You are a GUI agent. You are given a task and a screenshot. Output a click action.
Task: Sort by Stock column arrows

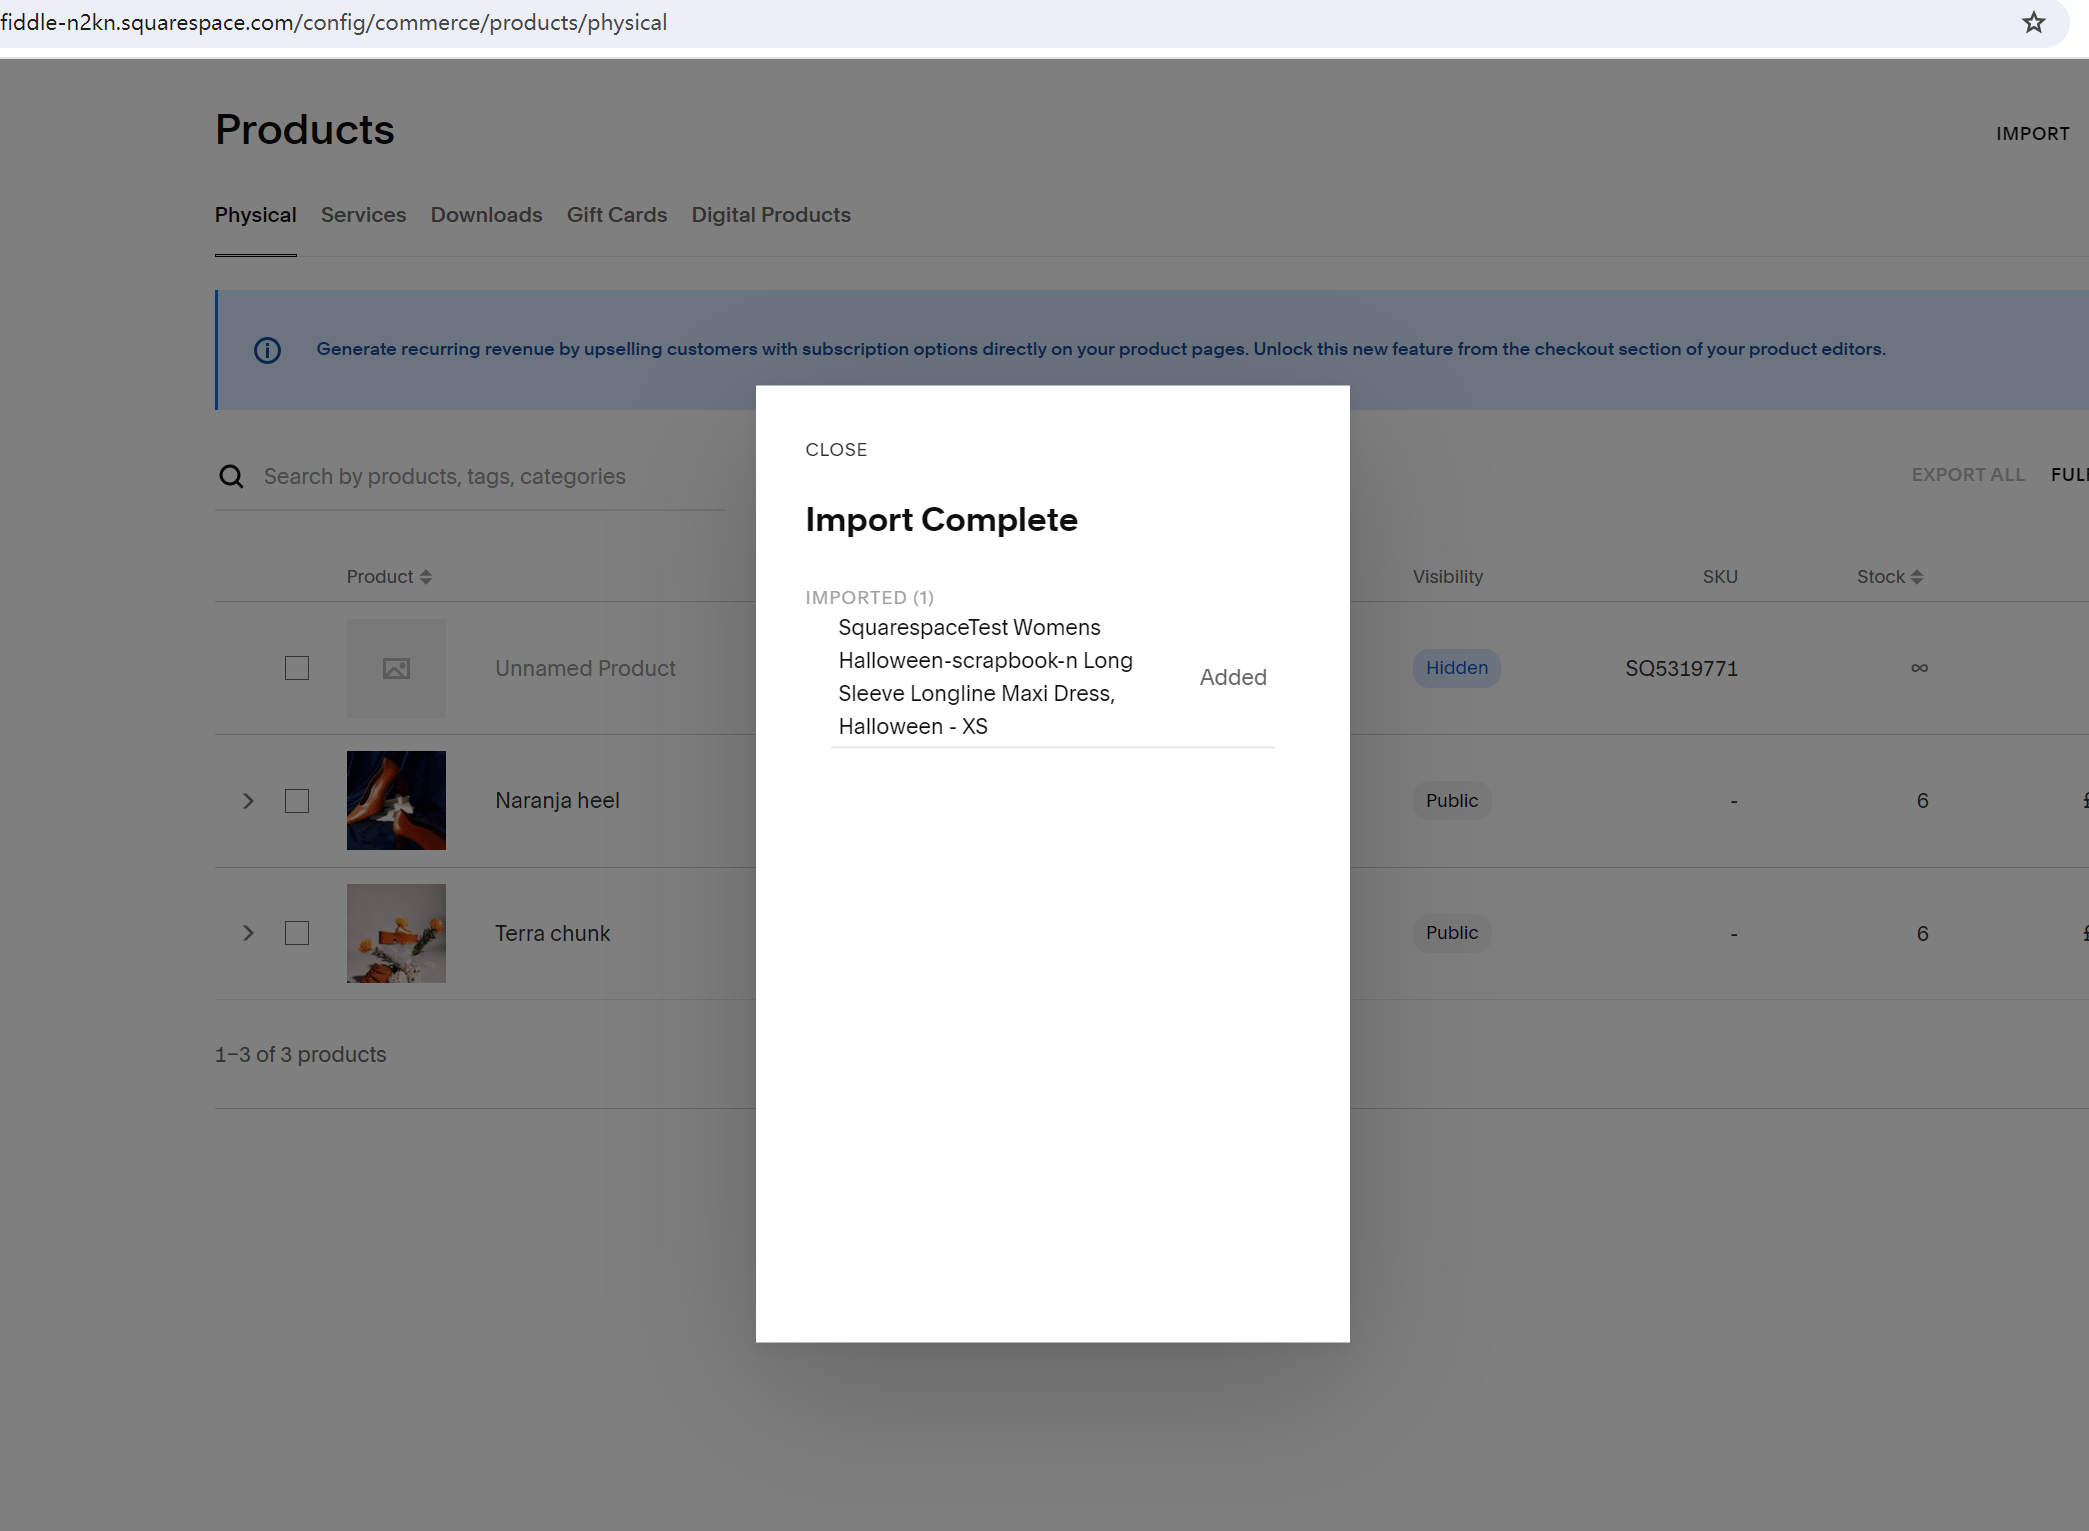(1916, 577)
